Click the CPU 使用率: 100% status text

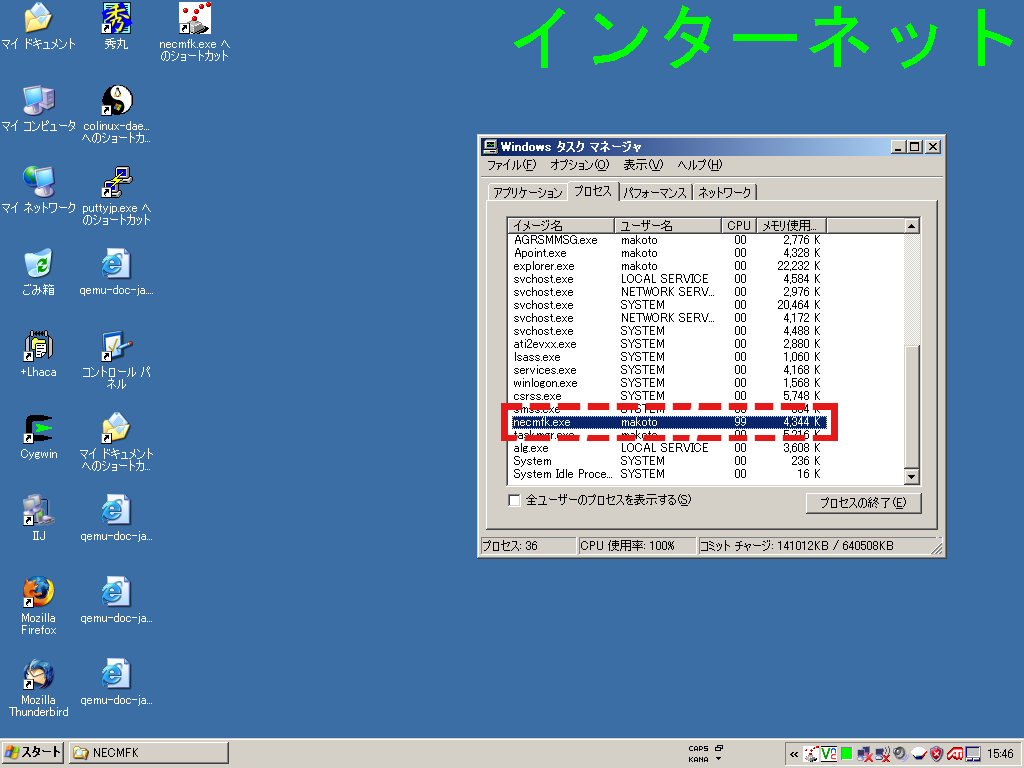(628, 546)
